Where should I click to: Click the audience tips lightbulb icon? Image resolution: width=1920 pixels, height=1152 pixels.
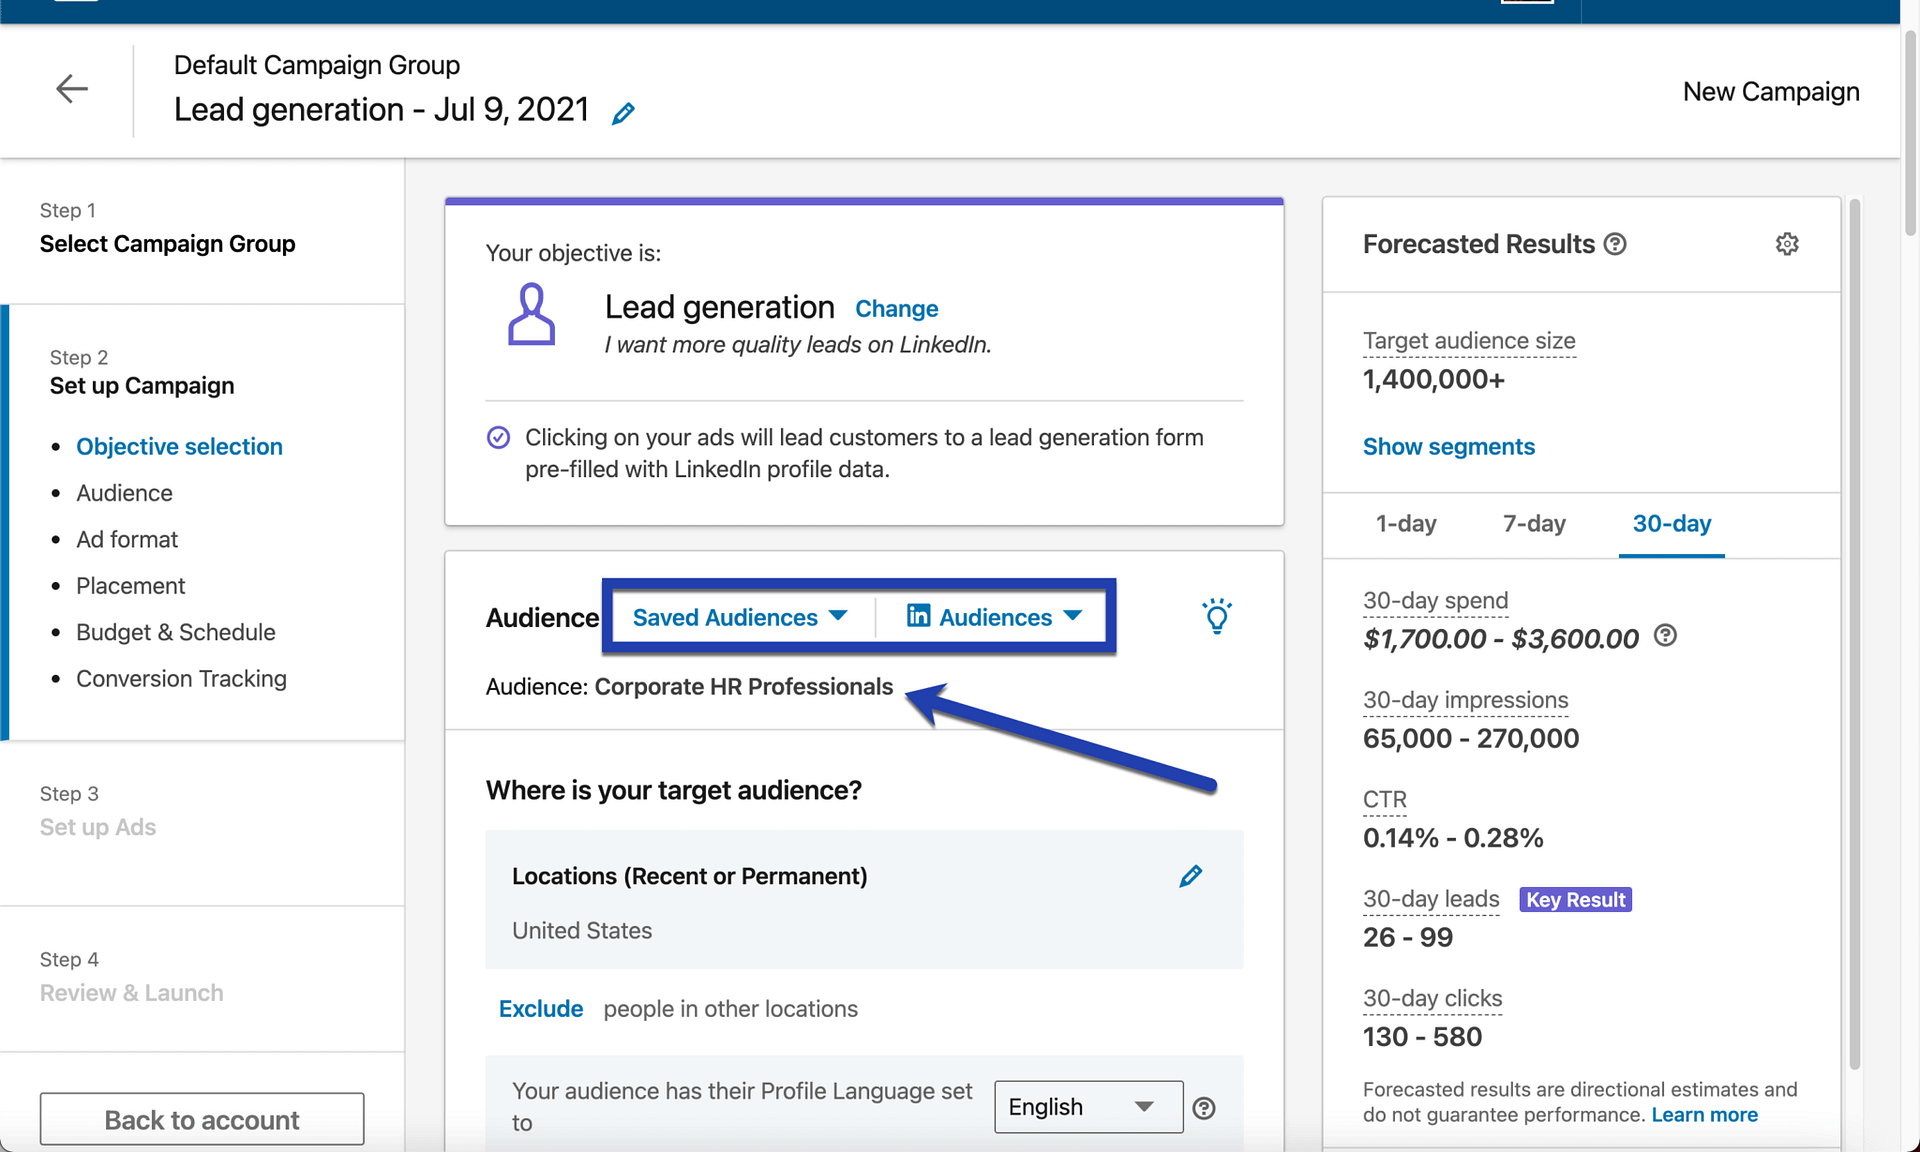[x=1216, y=616]
